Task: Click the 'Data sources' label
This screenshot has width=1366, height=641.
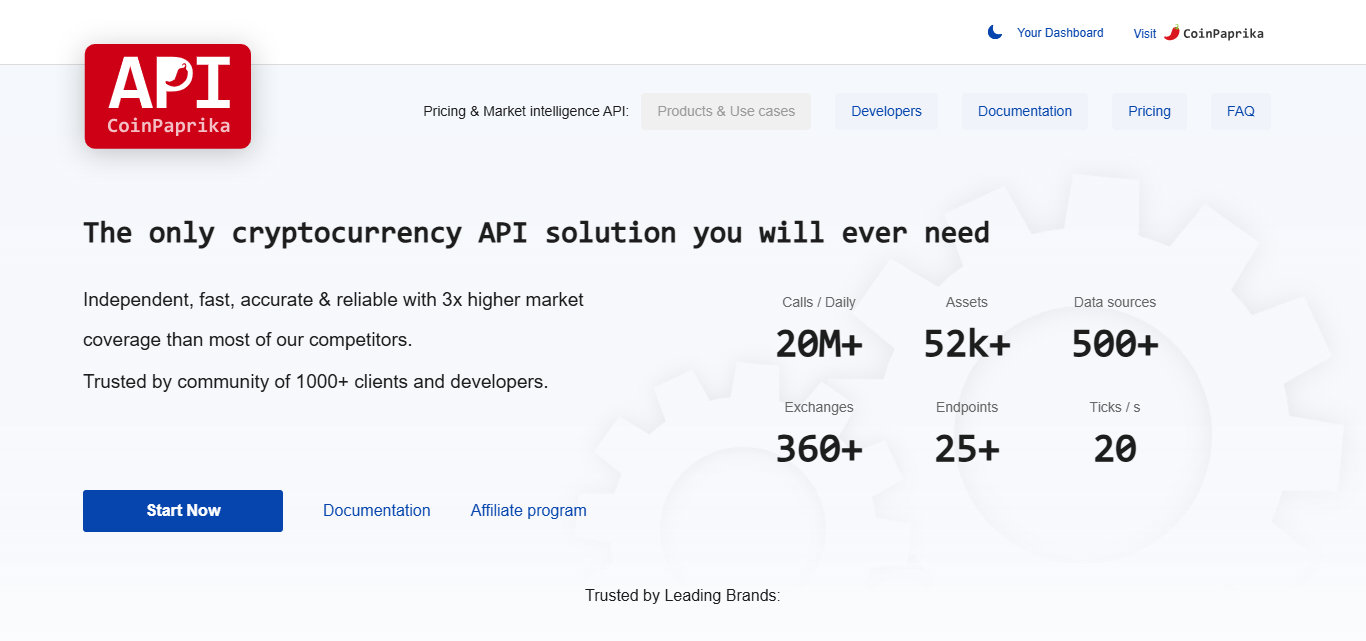Action: pos(1115,302)
